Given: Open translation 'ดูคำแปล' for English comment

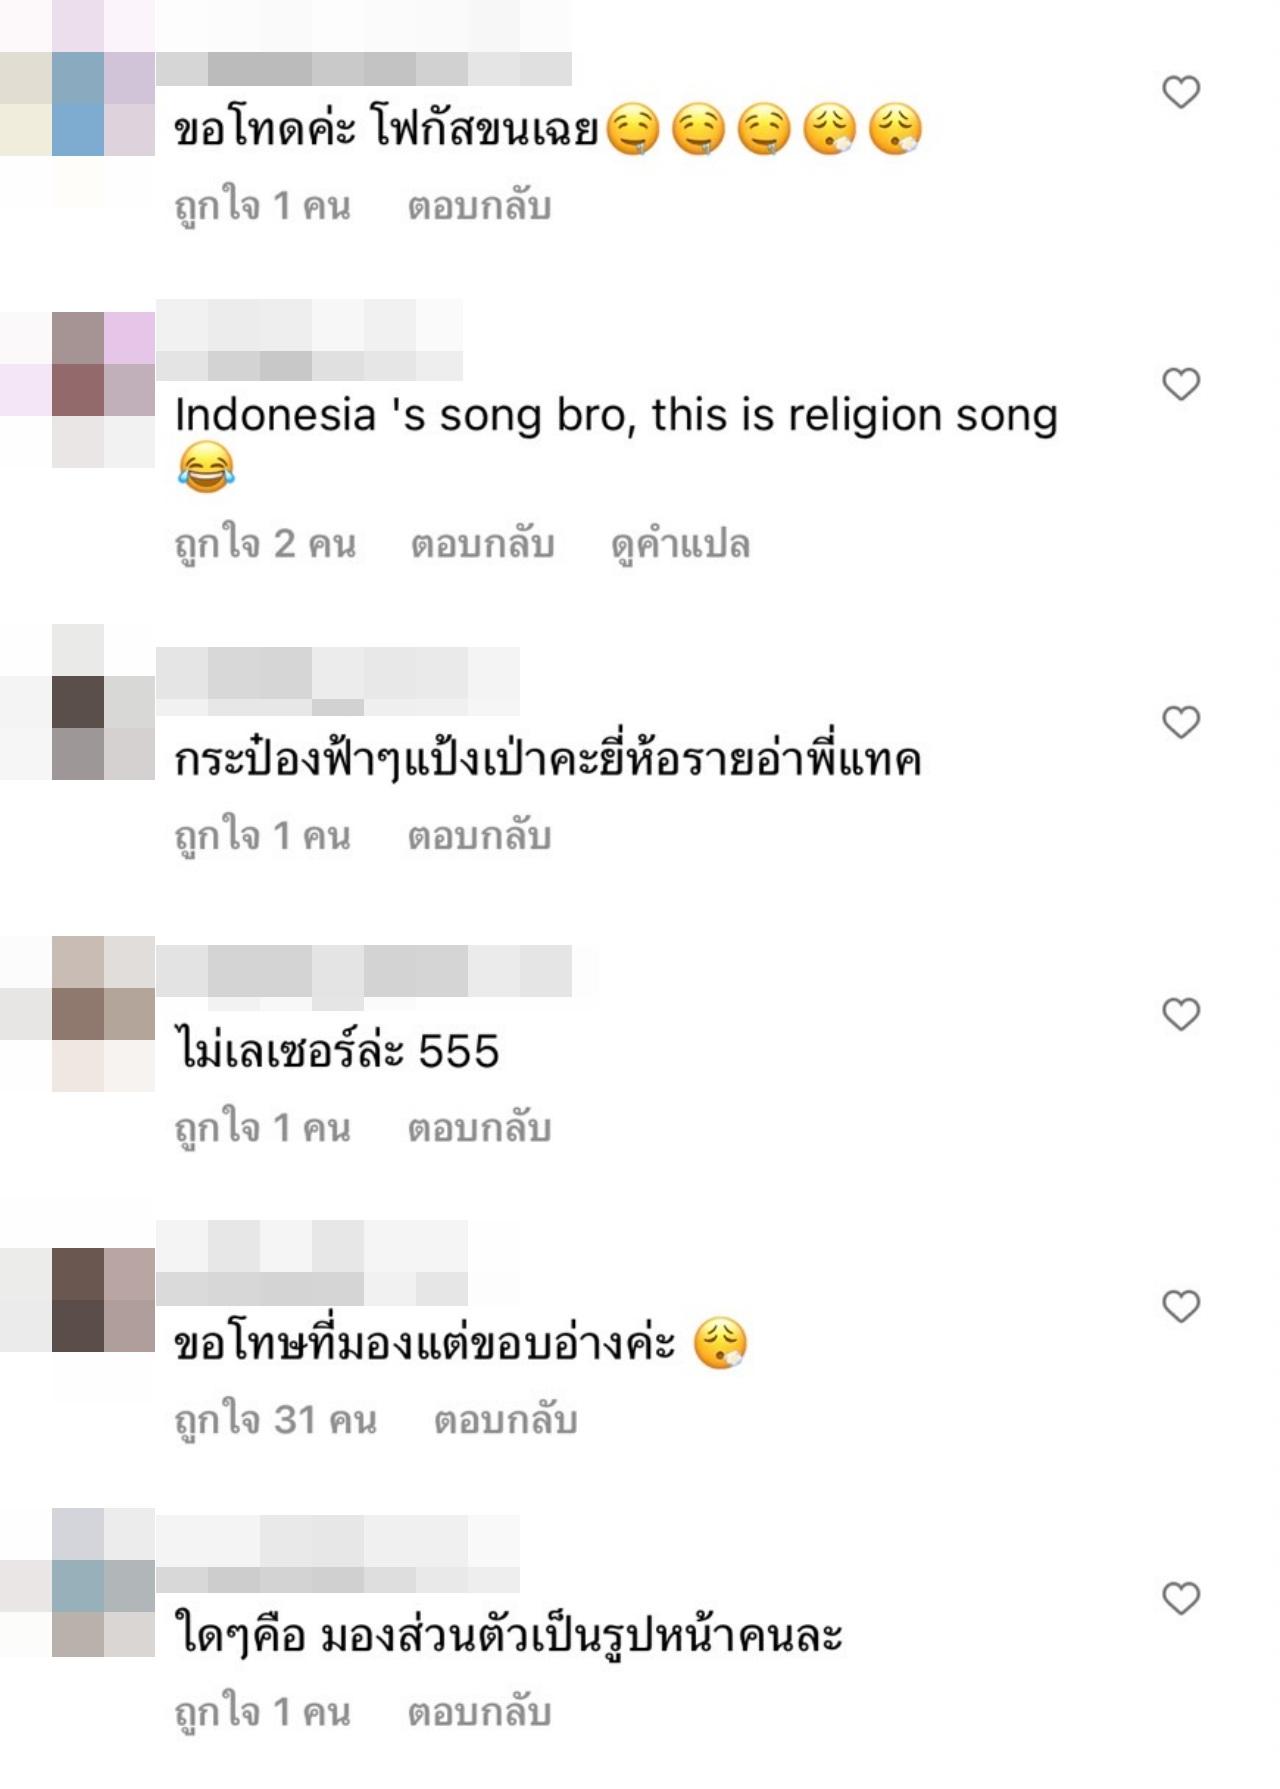Looking at the screenshot, I should (x=680, y=545).
